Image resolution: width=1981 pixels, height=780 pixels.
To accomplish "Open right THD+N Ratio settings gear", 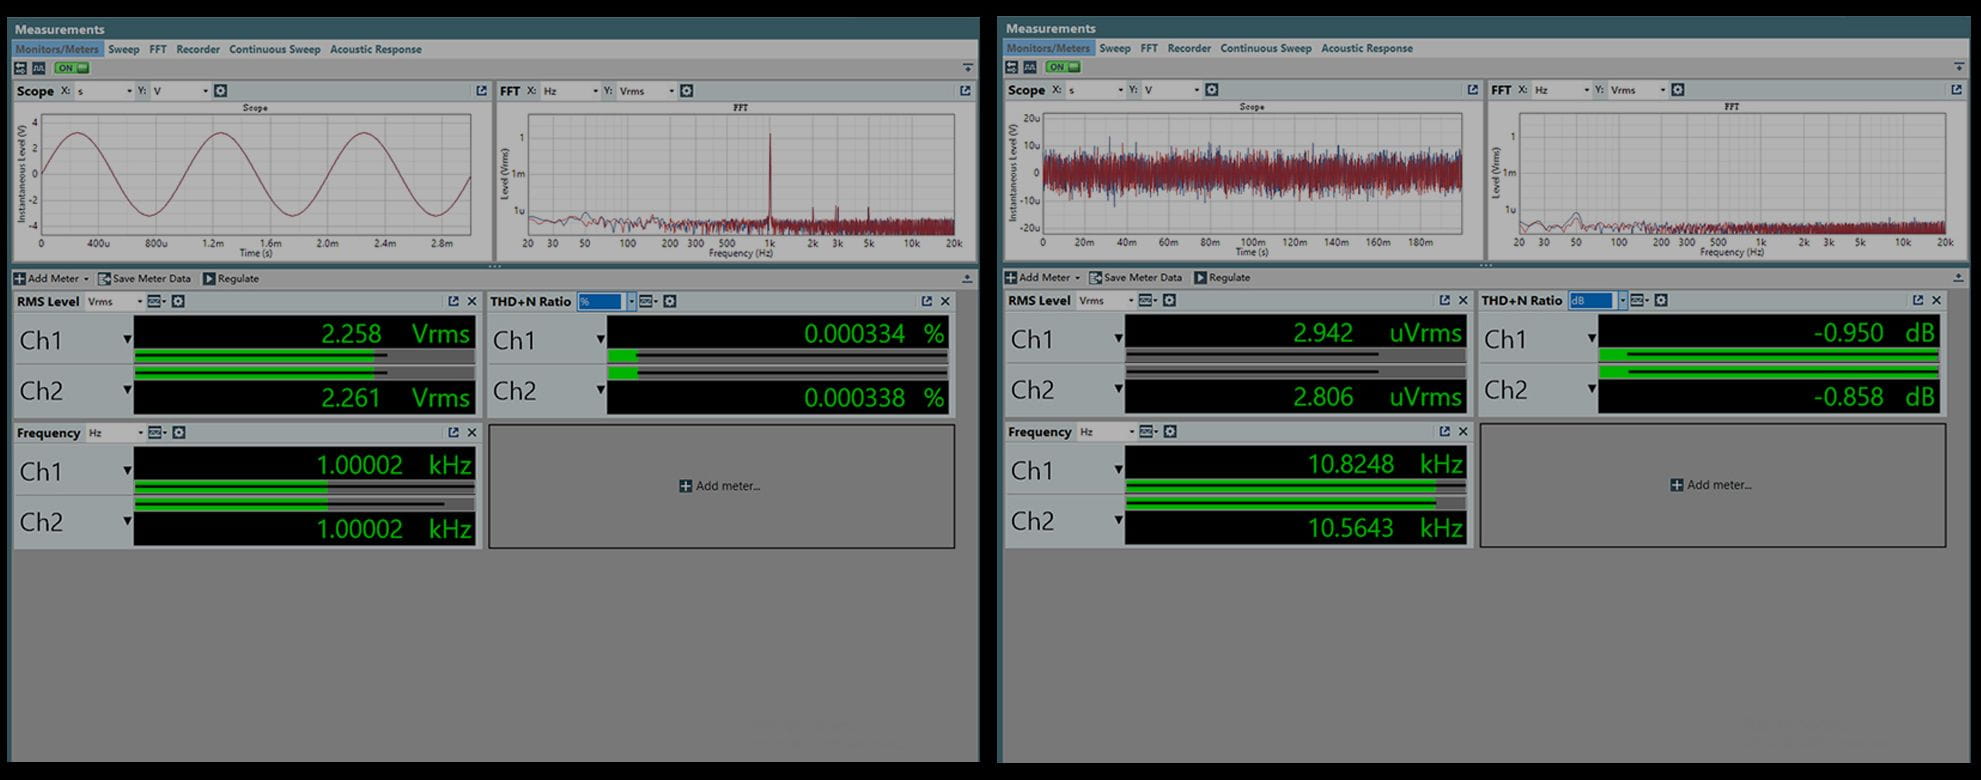I will tap(1661, 300).
